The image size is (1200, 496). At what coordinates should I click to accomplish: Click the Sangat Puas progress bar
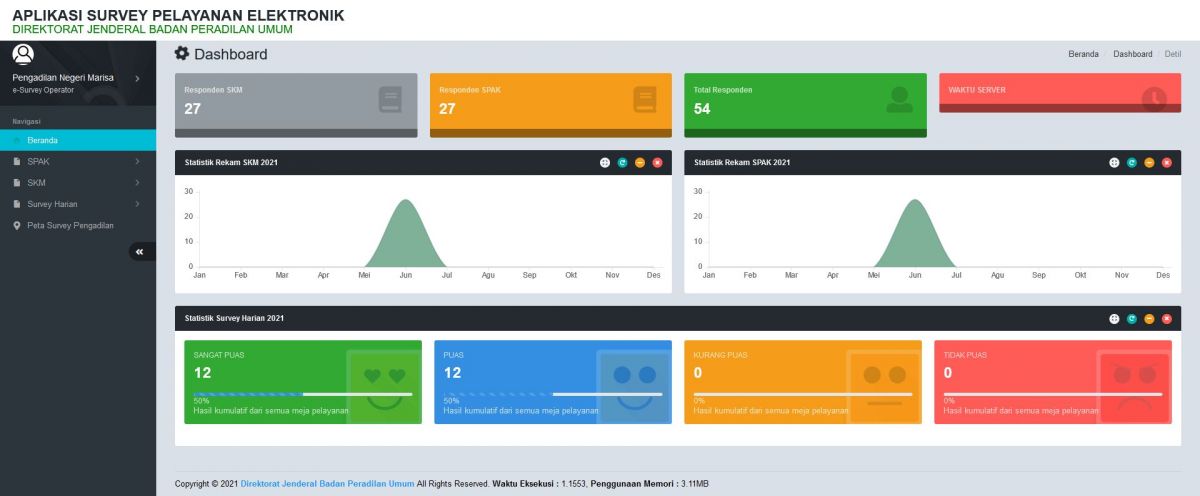(x=303, y=394)
